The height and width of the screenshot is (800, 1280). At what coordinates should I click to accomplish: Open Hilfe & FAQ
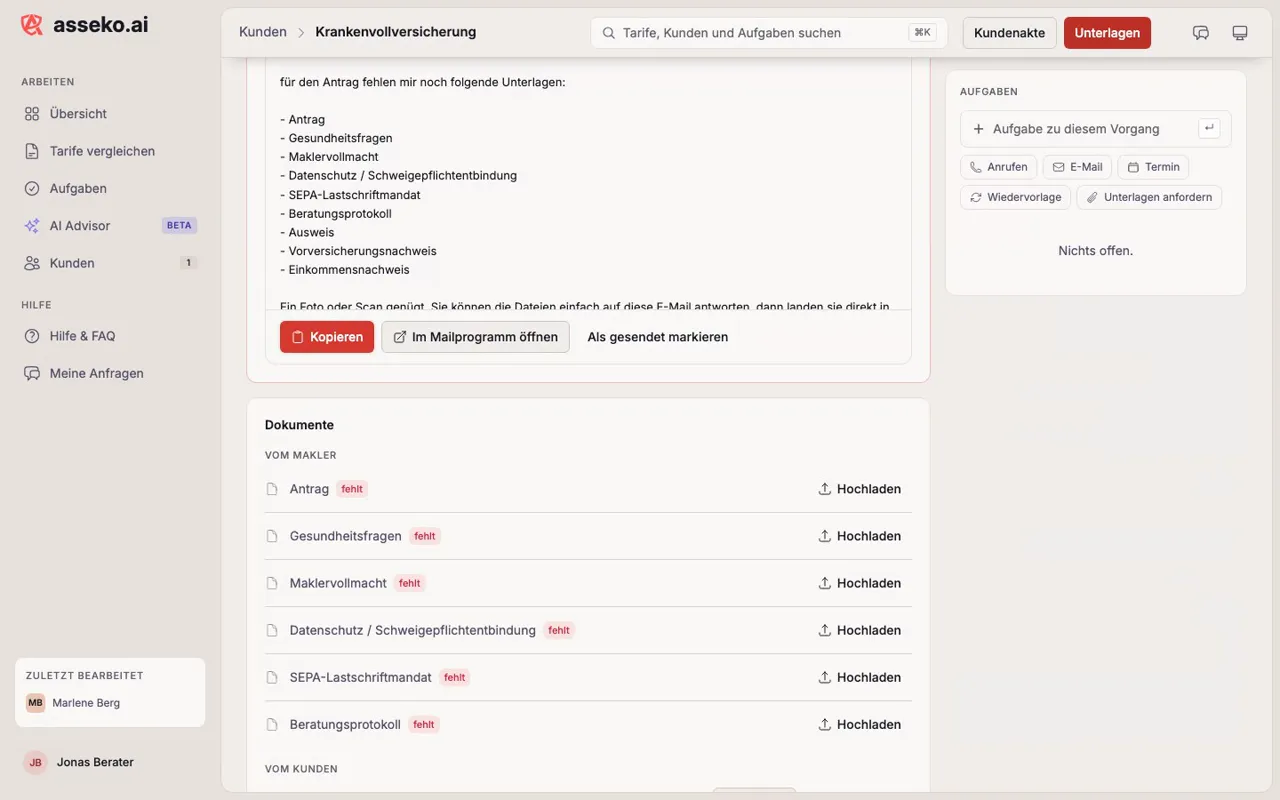pos(110,336)
